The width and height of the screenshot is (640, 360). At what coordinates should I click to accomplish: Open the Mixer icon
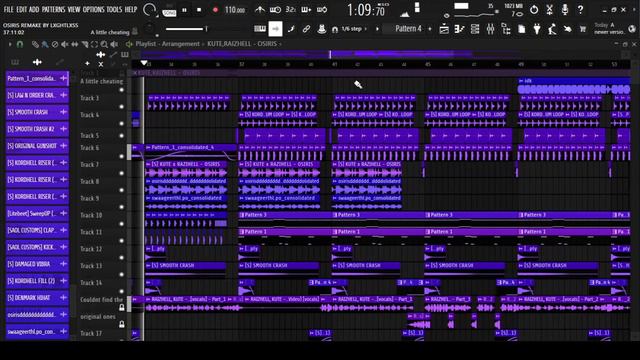(490, 29)
